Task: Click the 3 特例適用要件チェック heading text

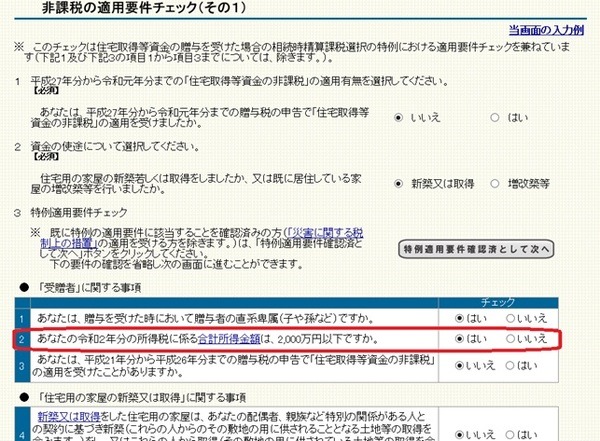Action: point(71,212)
